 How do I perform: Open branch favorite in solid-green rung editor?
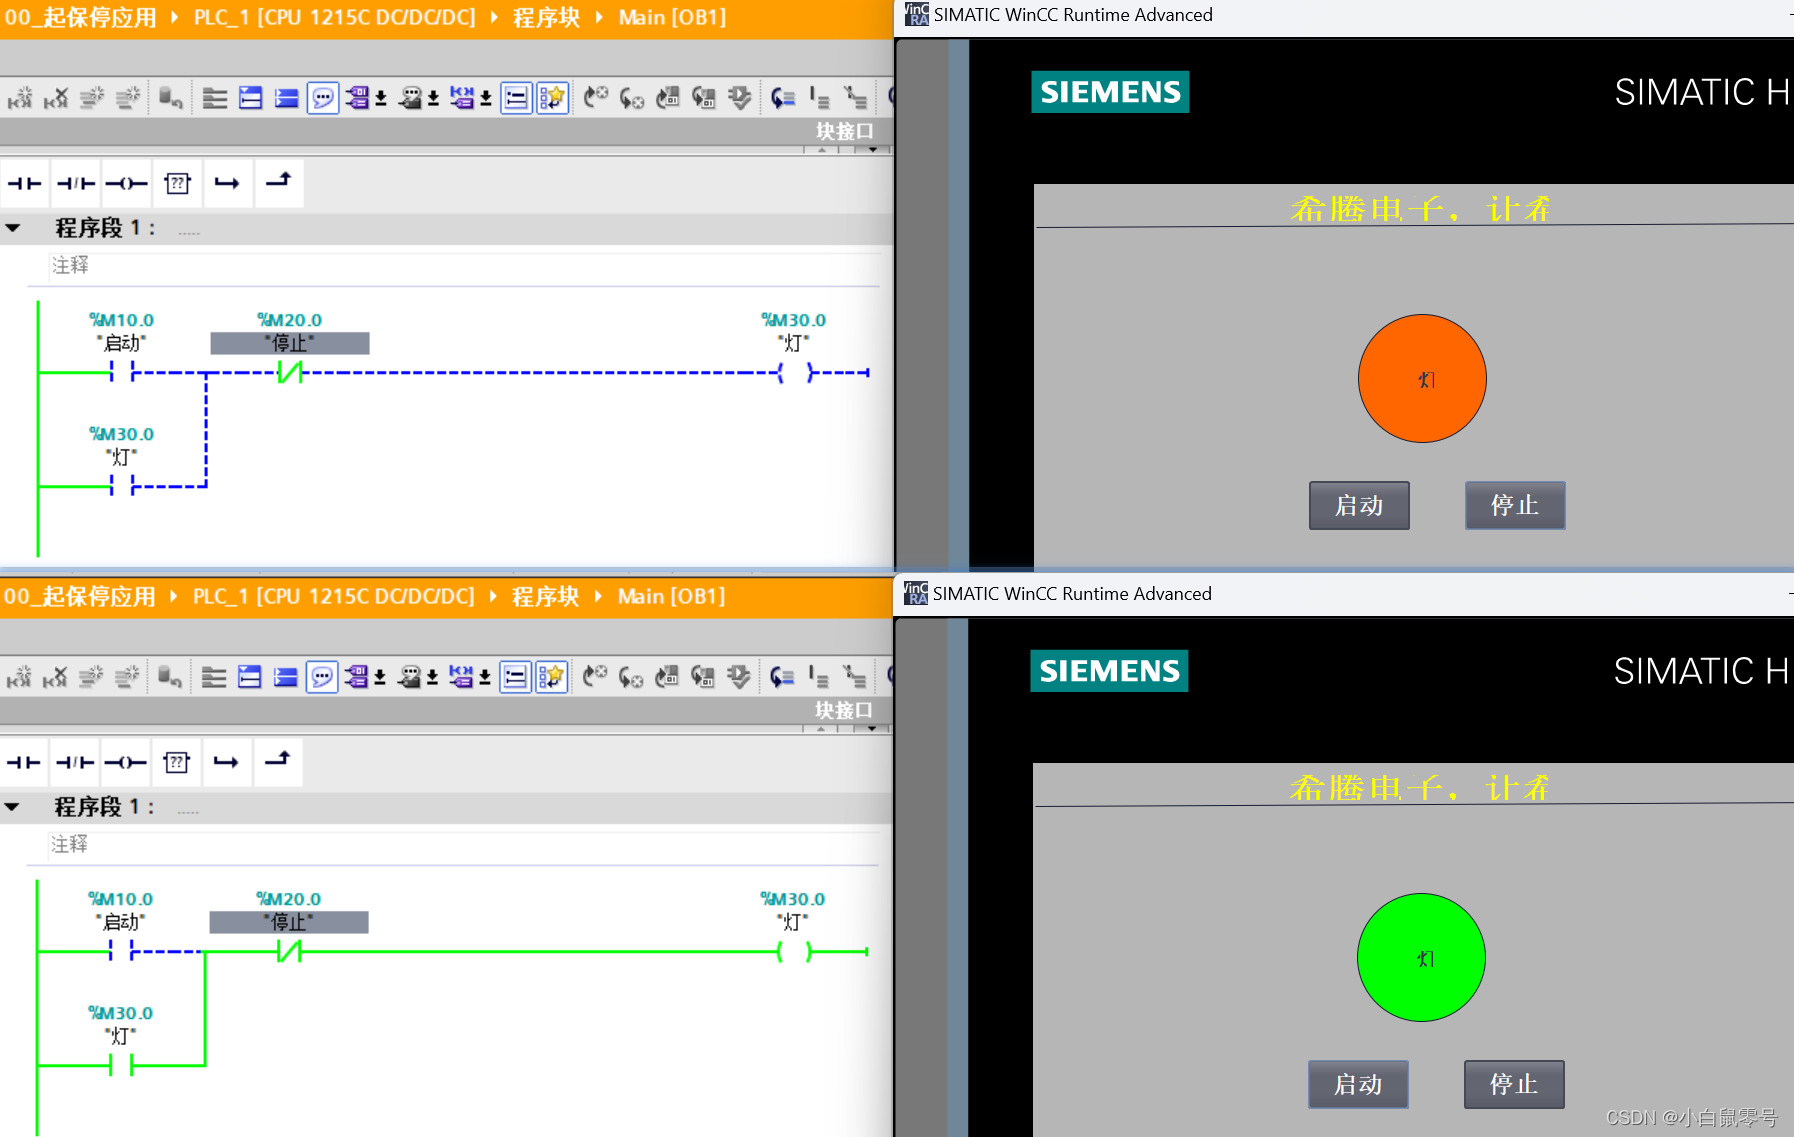(227, 762)
